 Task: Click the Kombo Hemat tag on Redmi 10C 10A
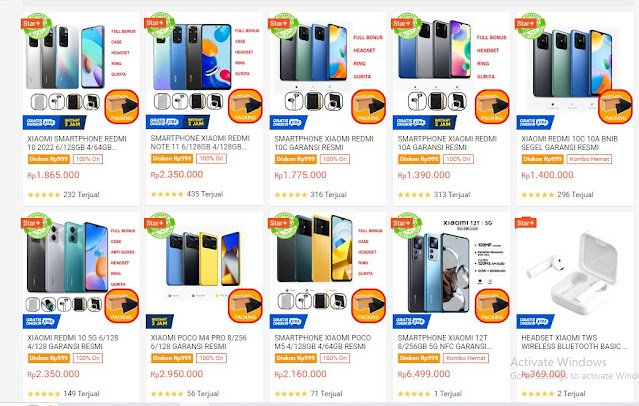pos(589,159)
